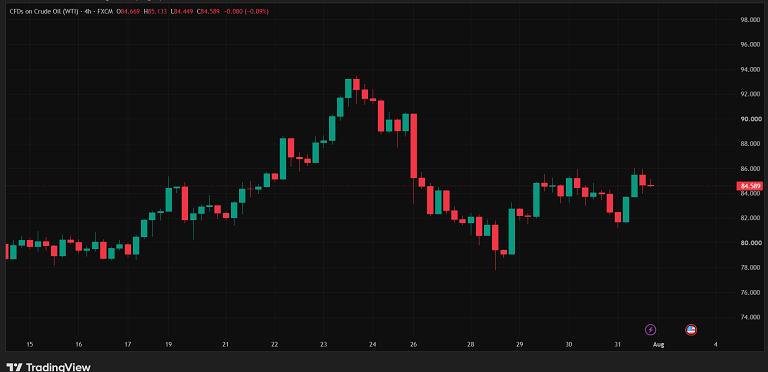The width and height of the screenshot is (768, 372).
Task: Click the 78.000 price axis label
Action: tap(750, 268)
